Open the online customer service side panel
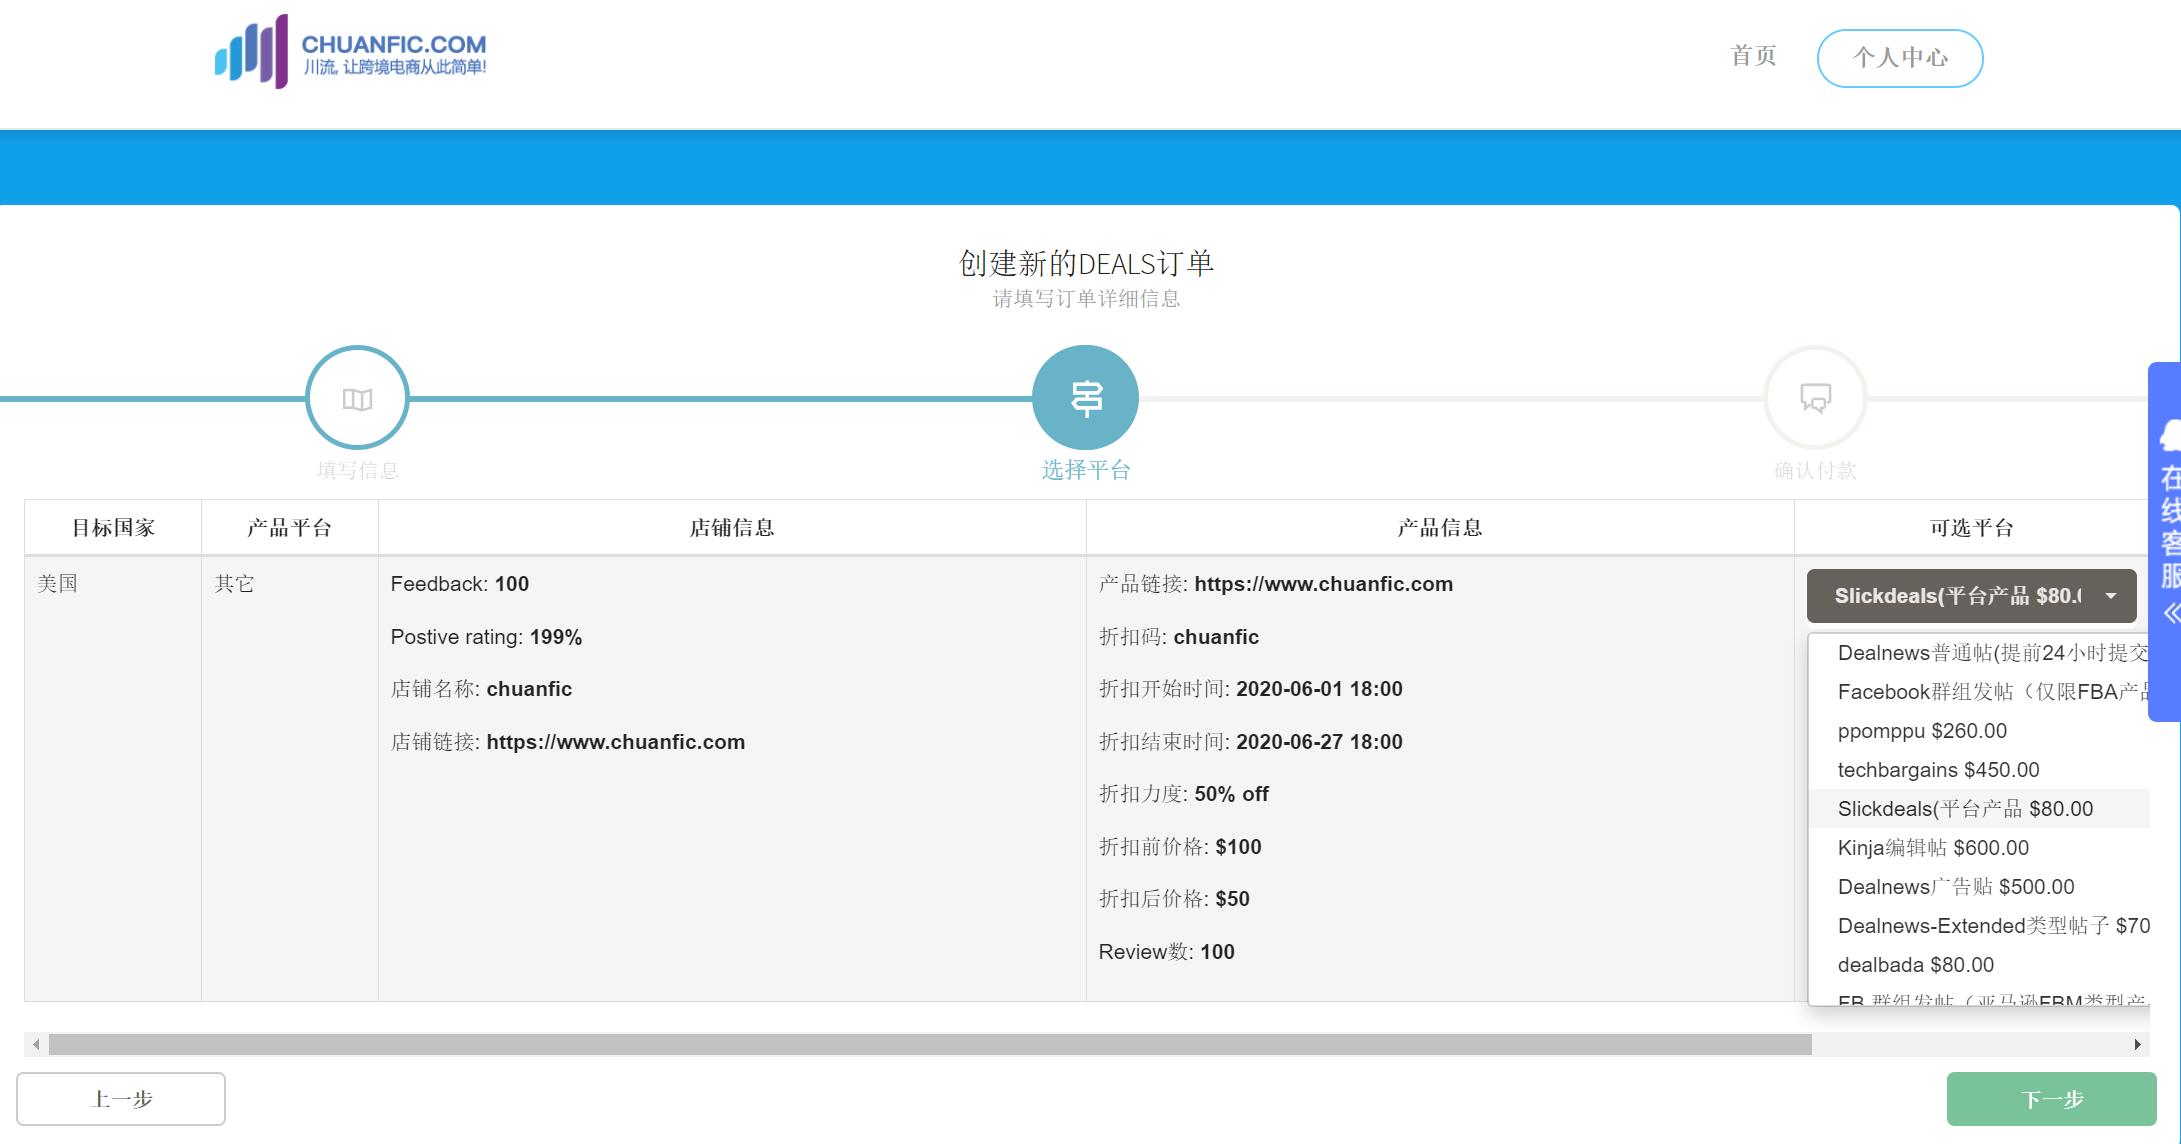Image resolution: width=2181 pixels, height=1144 pixels. point(2165,541)
